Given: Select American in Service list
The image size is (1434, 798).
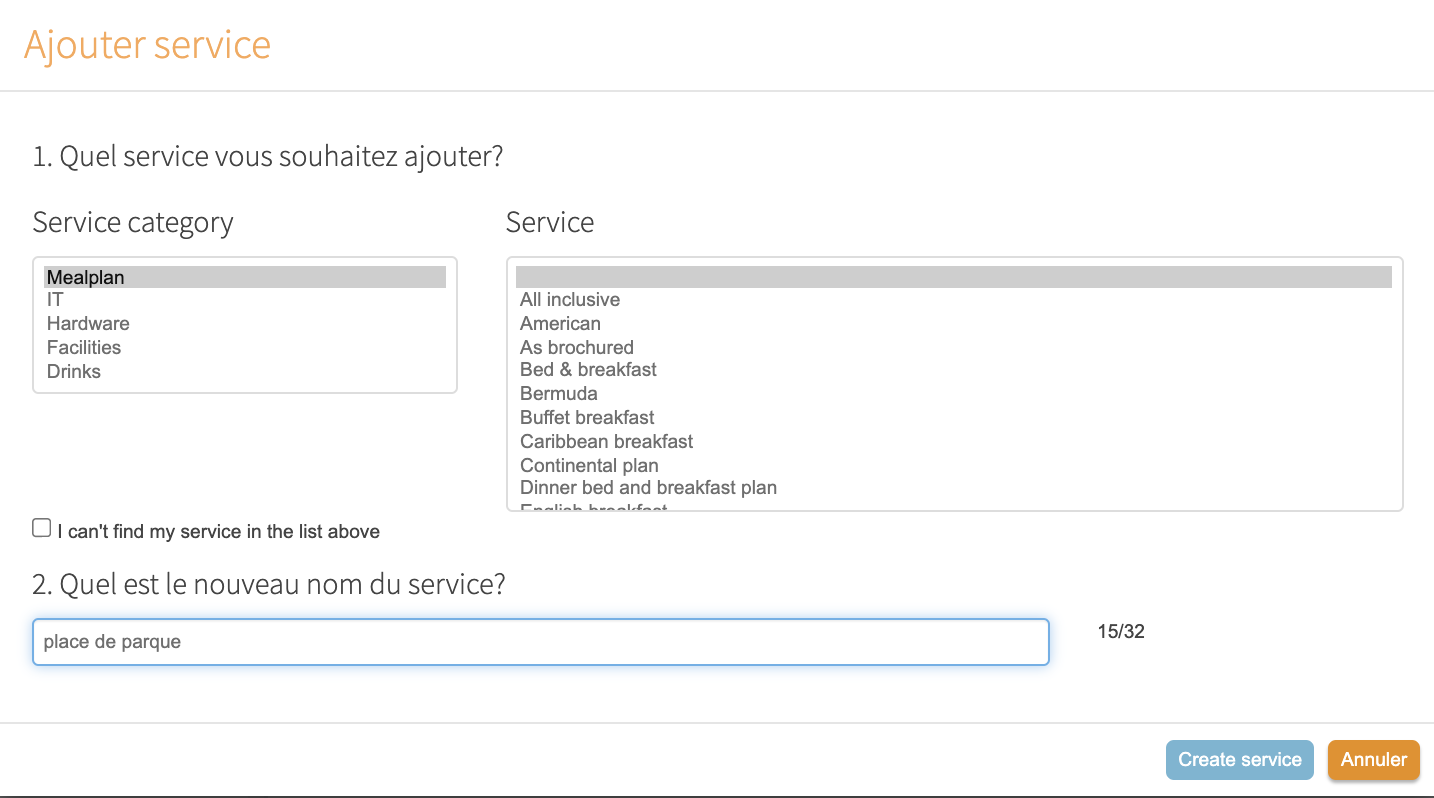Looking at the screenshot, I should click(560, 324).
